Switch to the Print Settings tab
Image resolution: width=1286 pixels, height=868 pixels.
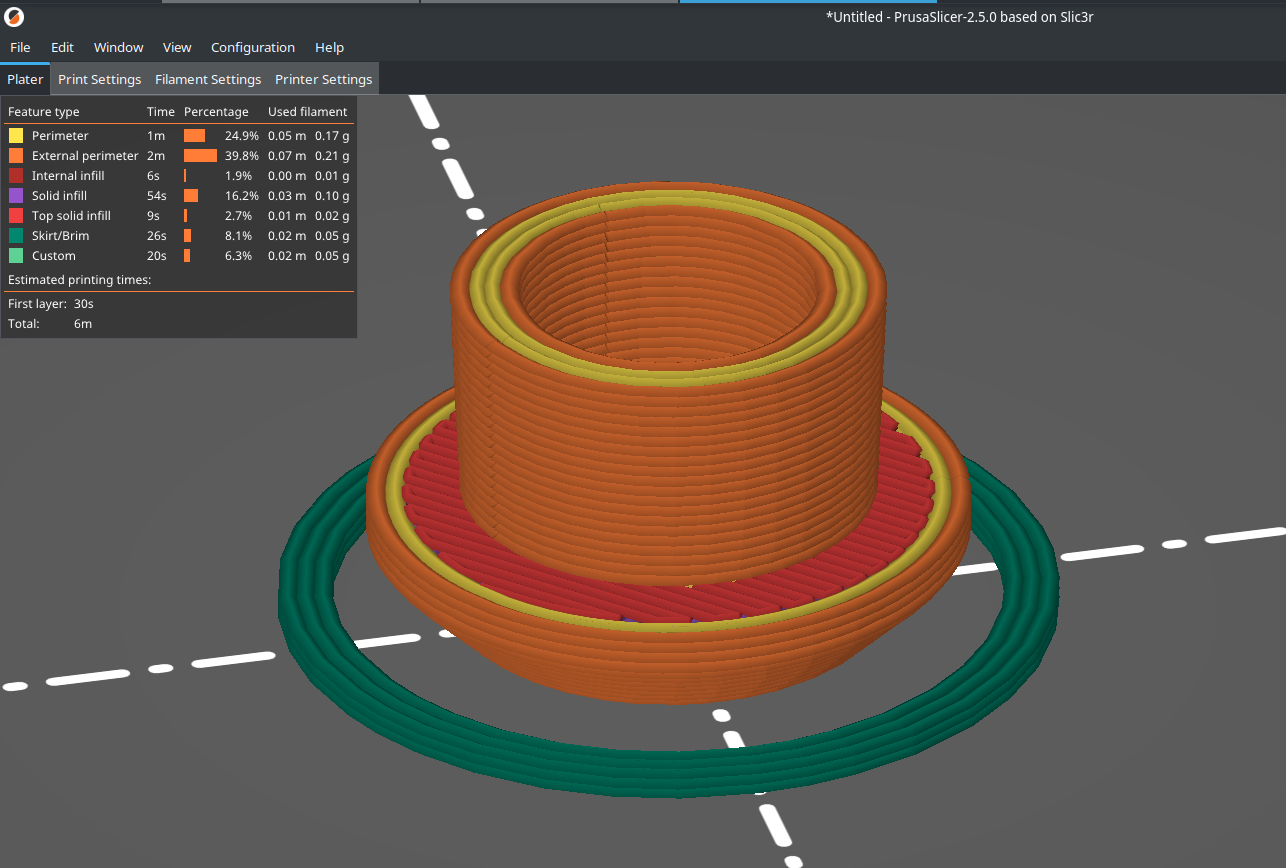point(99,79)
